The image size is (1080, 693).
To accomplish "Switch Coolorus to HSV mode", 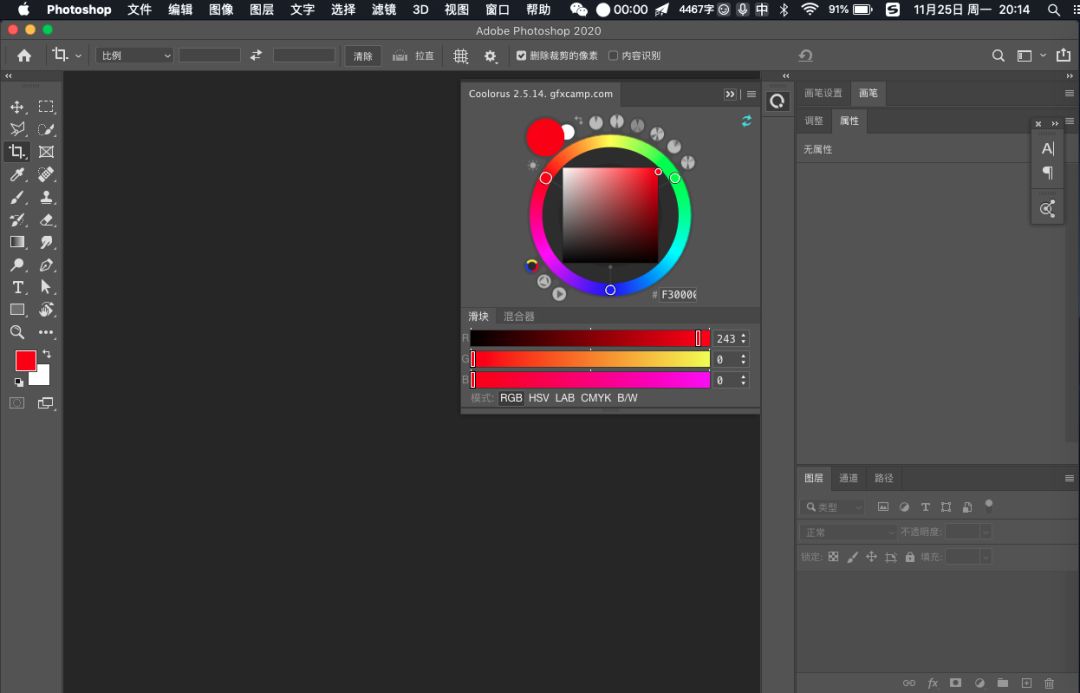I will pyautogui.click(x=539, y=398).
